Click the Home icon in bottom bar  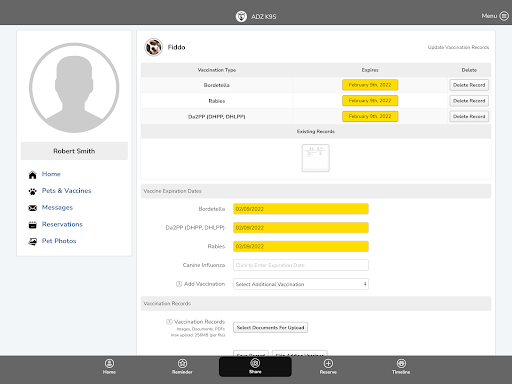pyautogui.click(x=109, y=363)
